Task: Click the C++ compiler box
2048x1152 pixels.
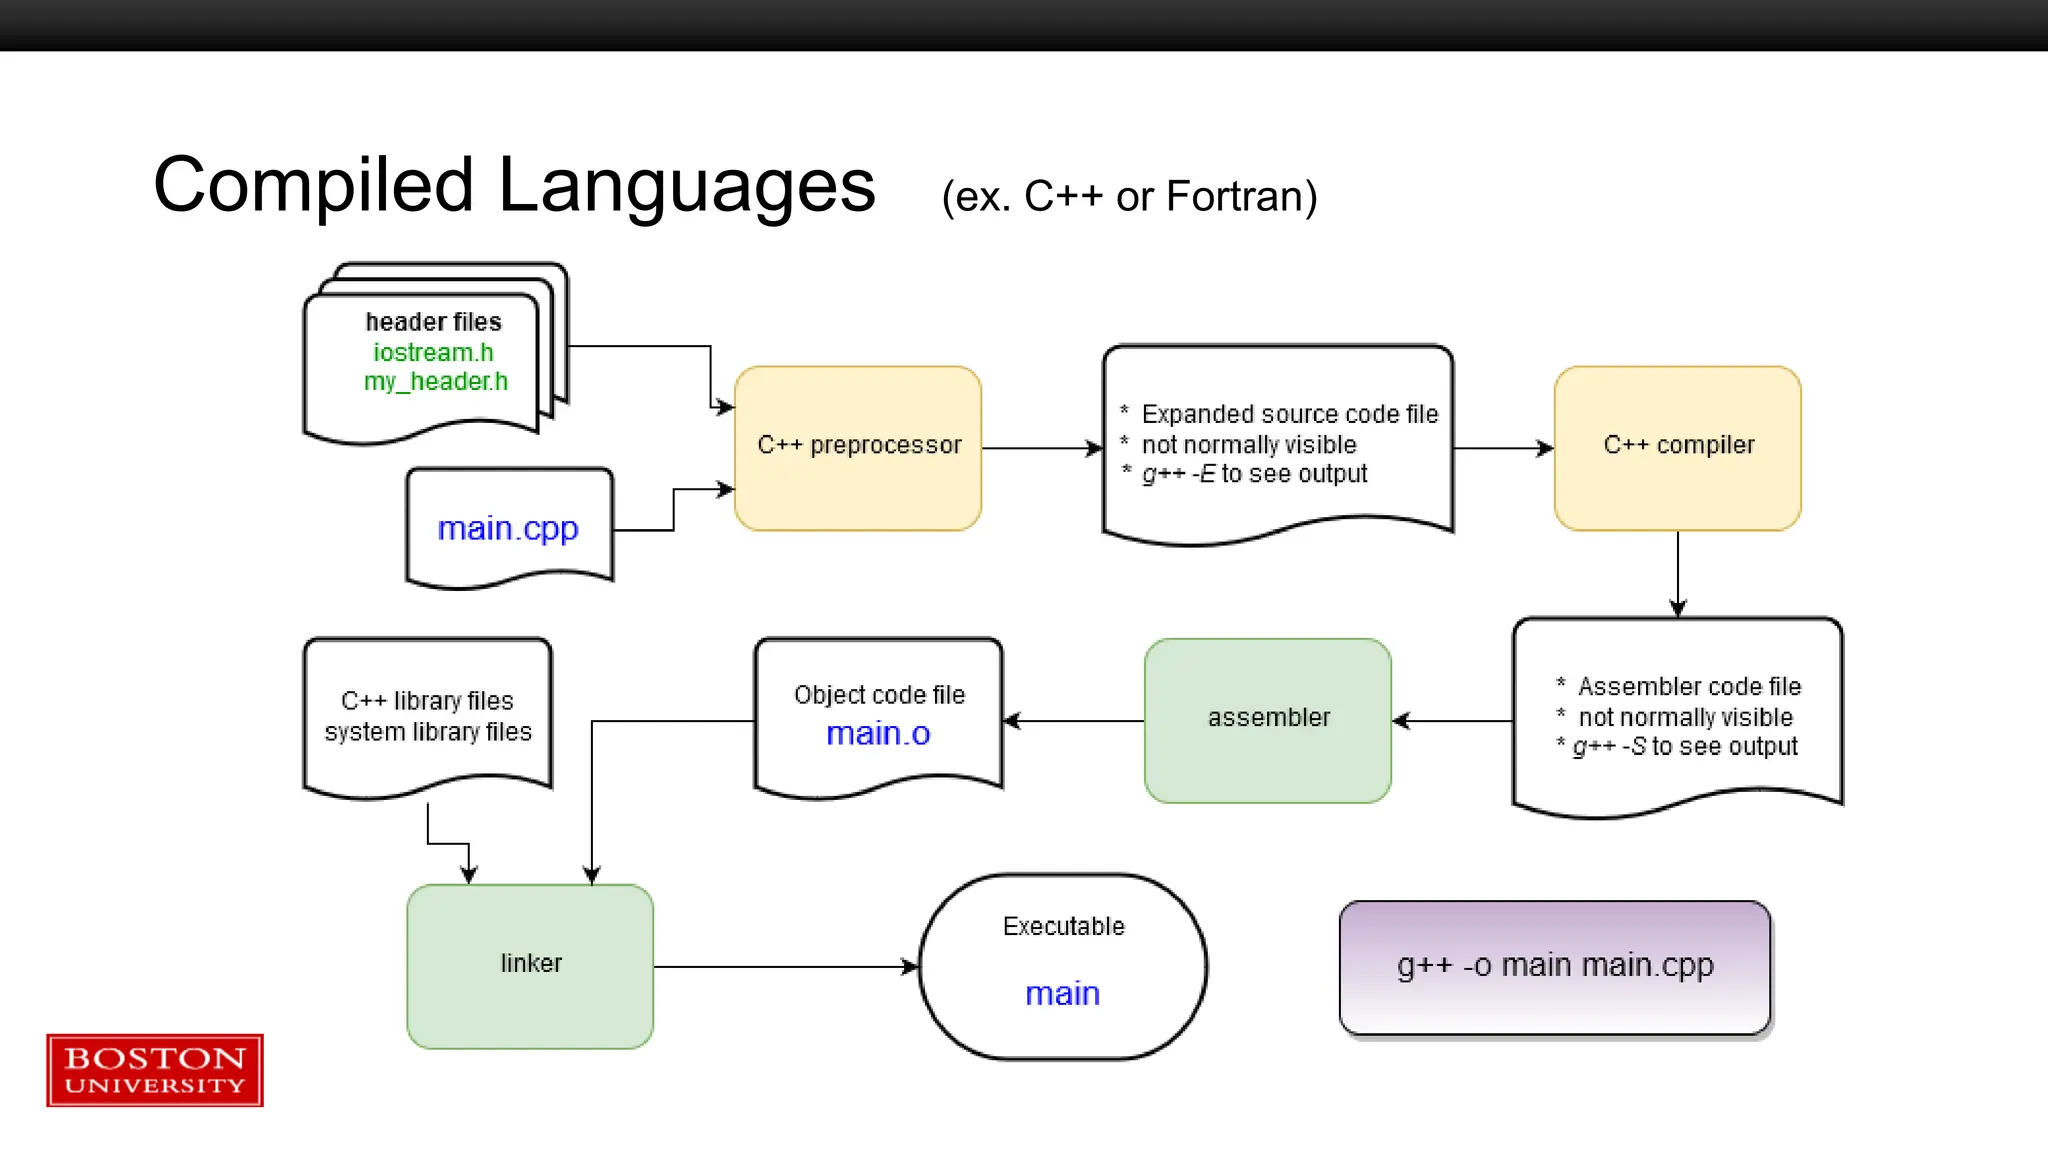Action: [1677, 447]
